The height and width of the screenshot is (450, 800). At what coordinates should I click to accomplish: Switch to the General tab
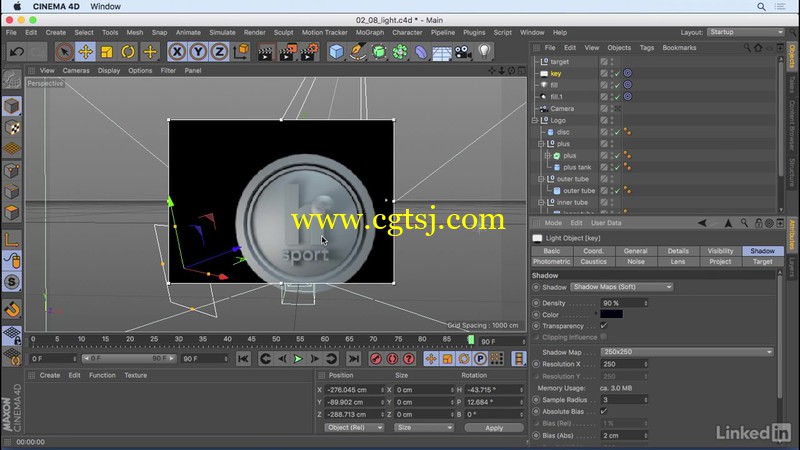click(x=636, y=251)
